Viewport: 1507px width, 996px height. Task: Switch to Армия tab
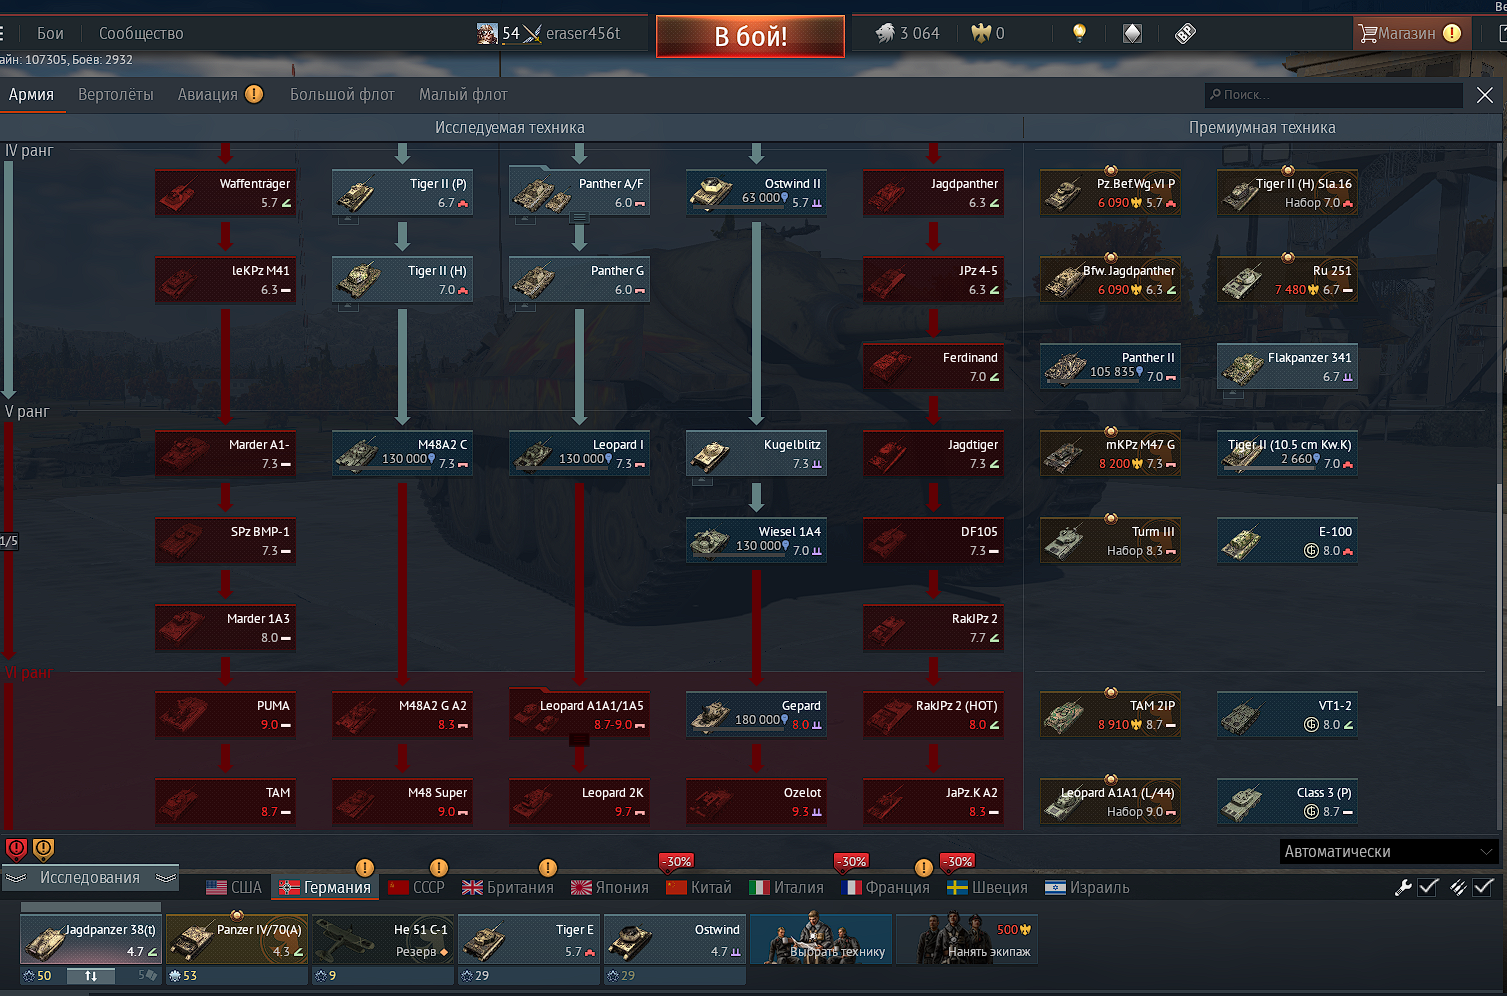click(32, 94)
